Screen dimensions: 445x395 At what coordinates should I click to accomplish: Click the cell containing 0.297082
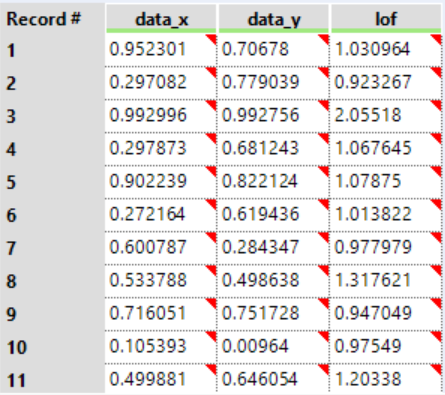tap(161, 83)
